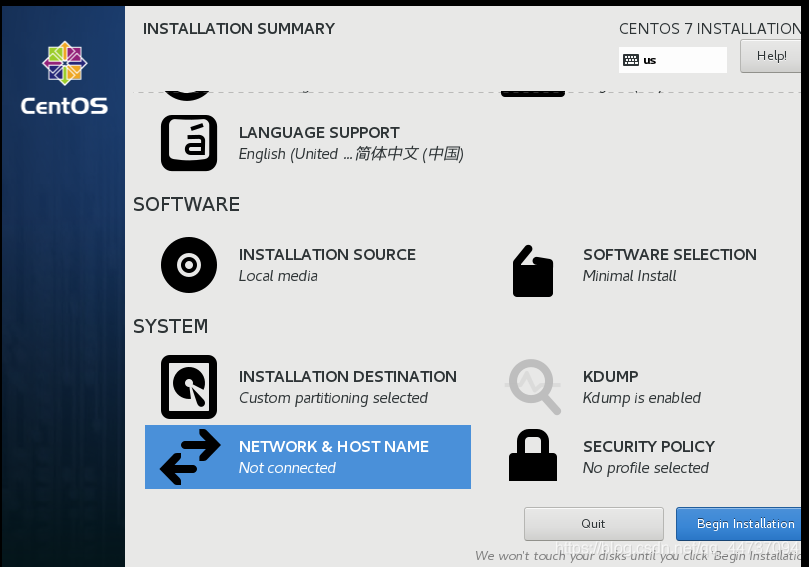Click the Network & Host Name arrows icon

pos(190,457)
